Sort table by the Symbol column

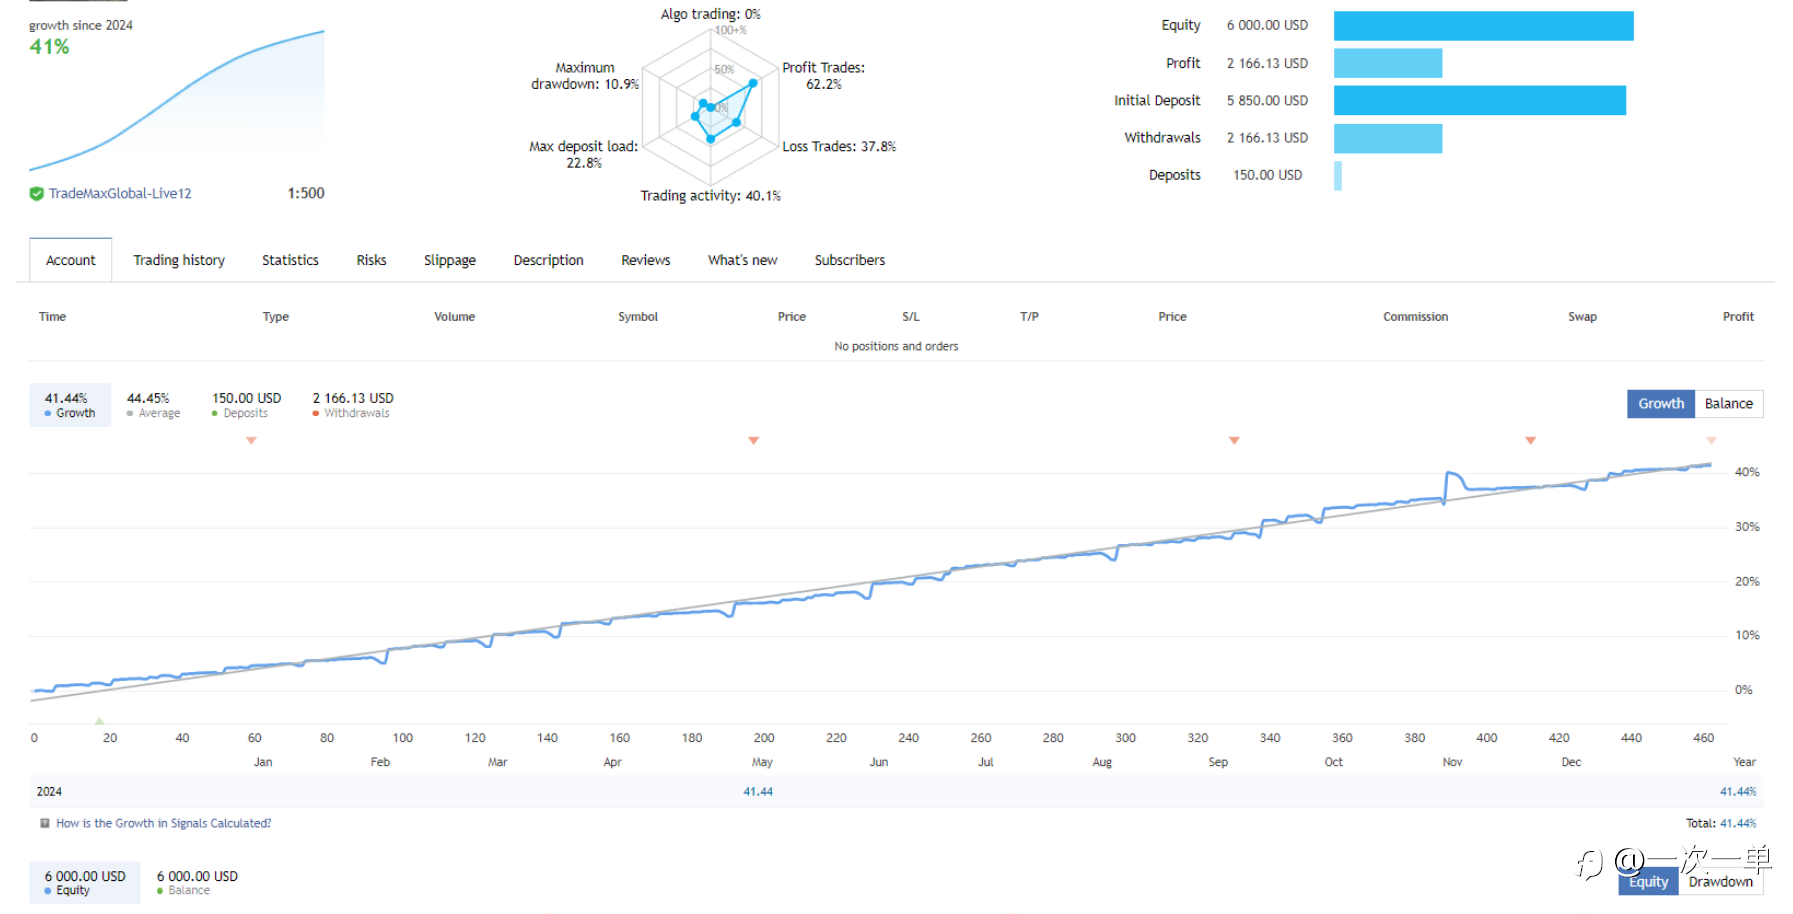[638, 317]
